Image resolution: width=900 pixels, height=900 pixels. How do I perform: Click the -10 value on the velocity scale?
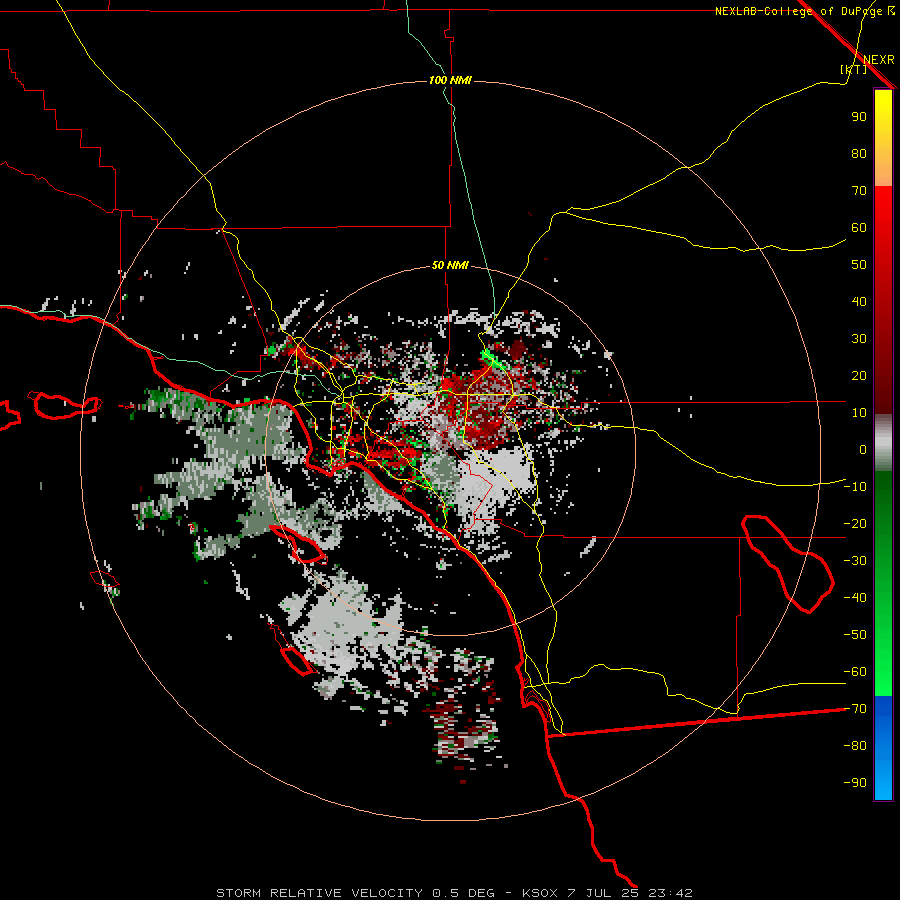point(855,487)
